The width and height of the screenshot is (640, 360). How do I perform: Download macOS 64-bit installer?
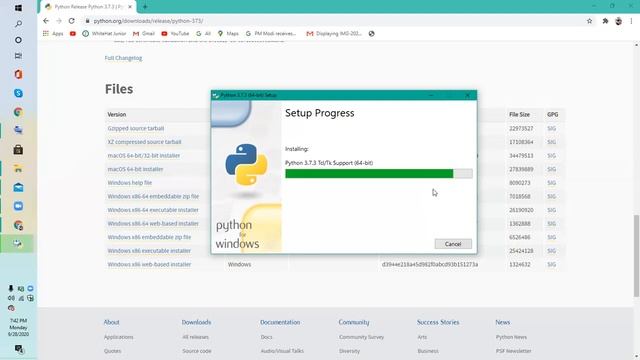[x=135, y=169]
